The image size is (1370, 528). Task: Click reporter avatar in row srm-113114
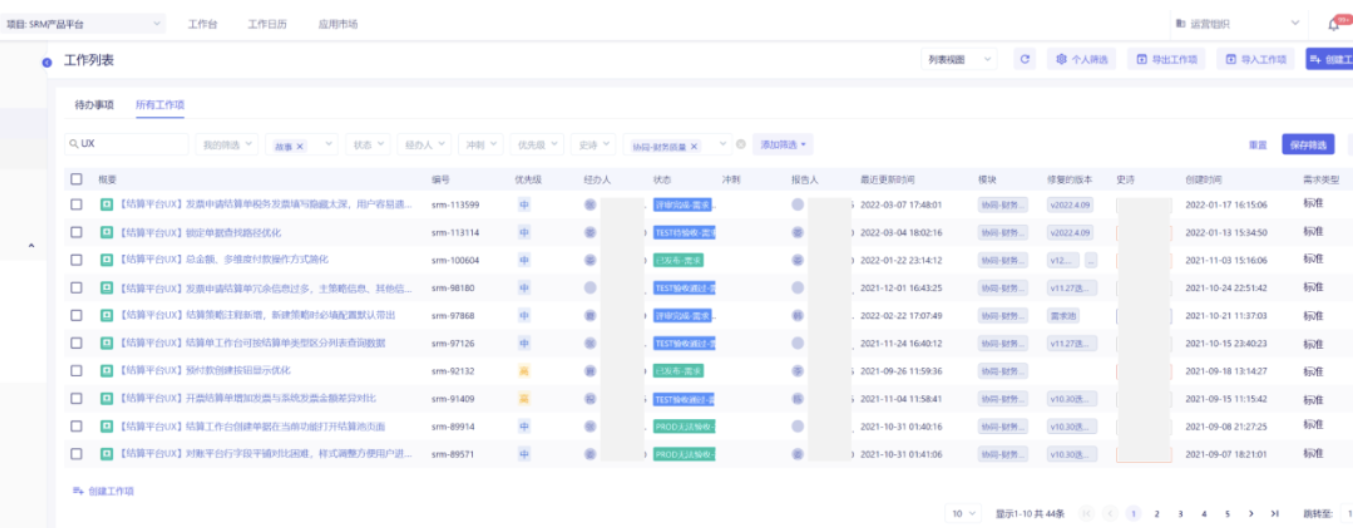797,232
